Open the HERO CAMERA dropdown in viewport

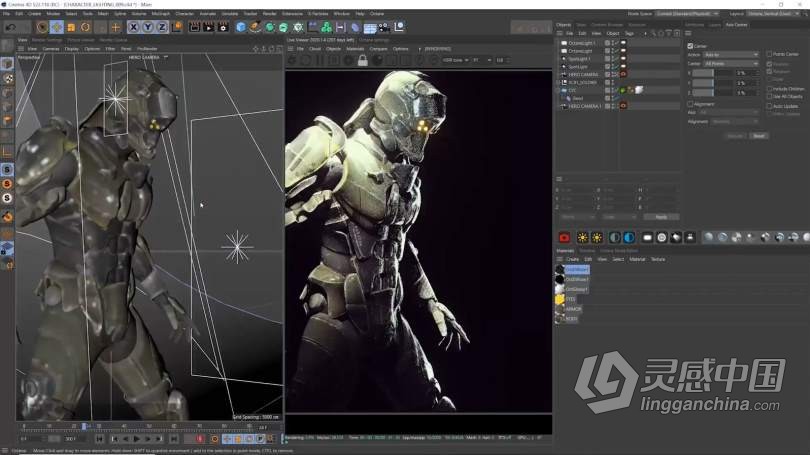tap(148, 57)
